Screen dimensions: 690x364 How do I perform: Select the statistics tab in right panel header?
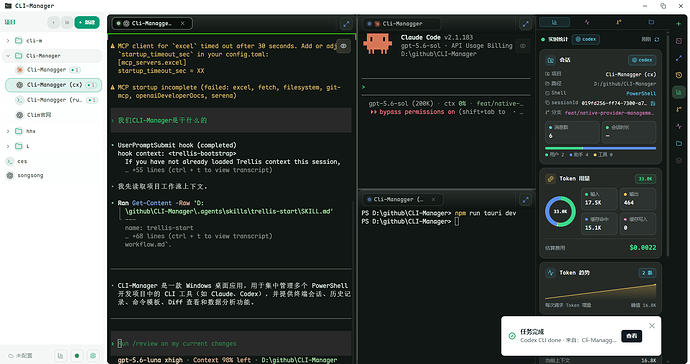tap(554, 22)
